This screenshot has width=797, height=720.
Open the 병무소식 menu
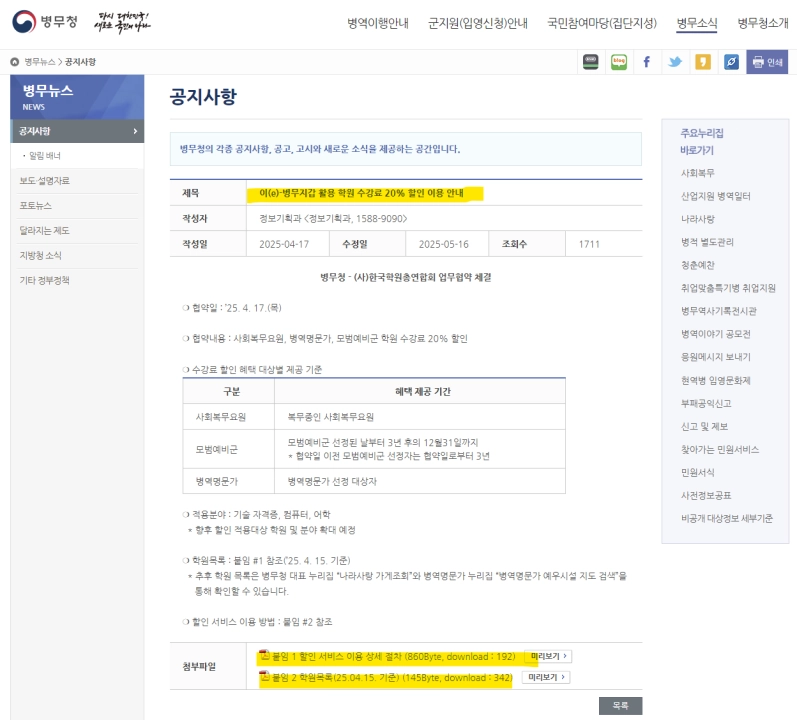(696, 23)
